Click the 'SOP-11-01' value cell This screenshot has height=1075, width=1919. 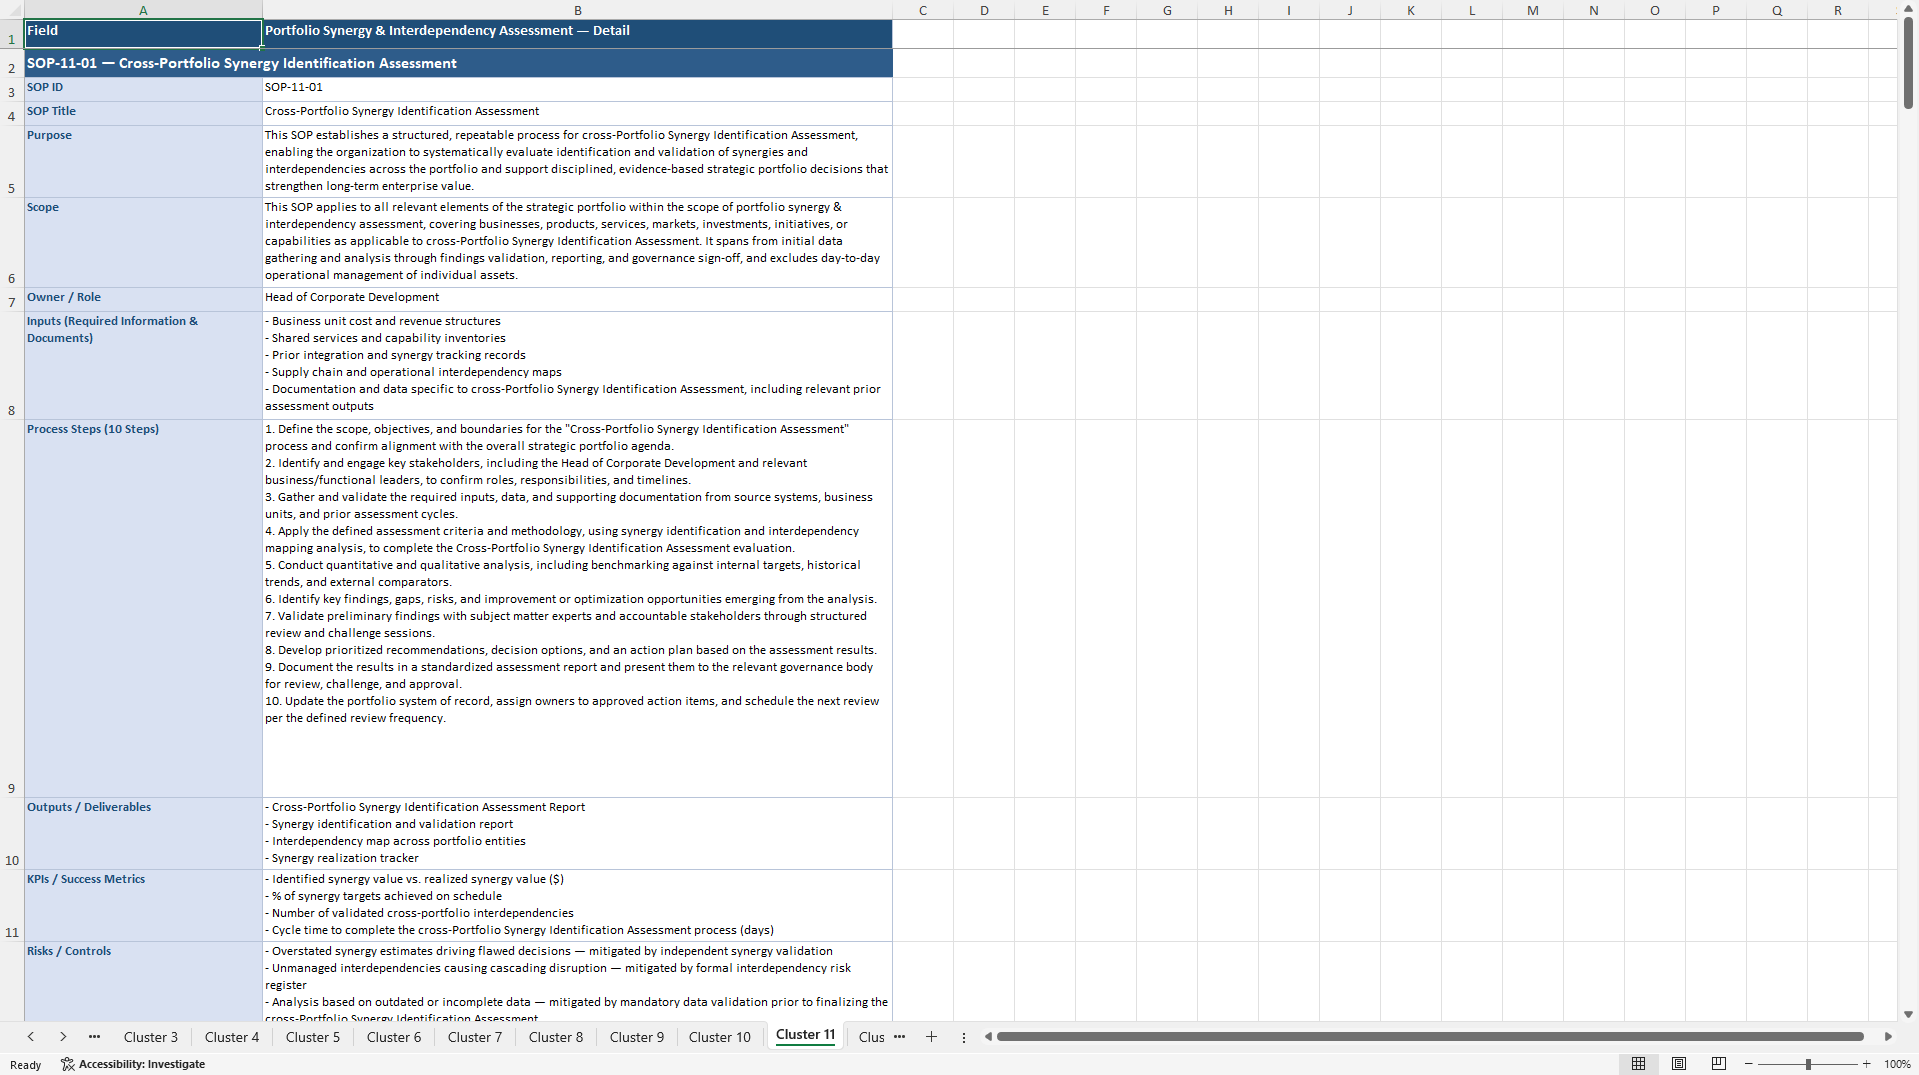[x=577, y=89]
